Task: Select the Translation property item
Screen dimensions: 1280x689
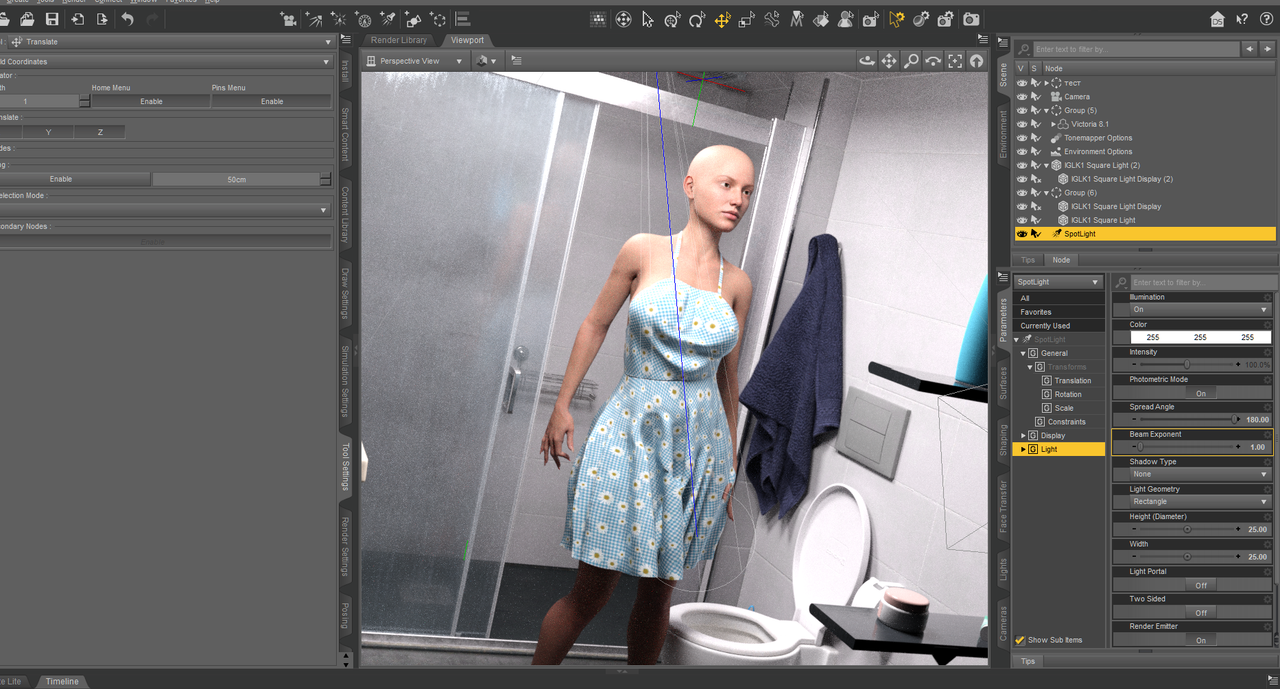Action: click(x=1073, y=381)
